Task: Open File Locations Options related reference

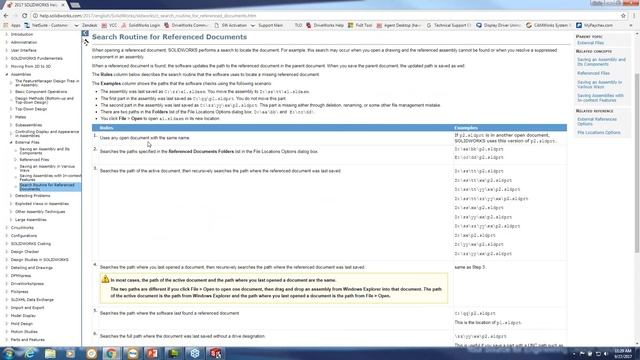Action: tap(599, 133)
